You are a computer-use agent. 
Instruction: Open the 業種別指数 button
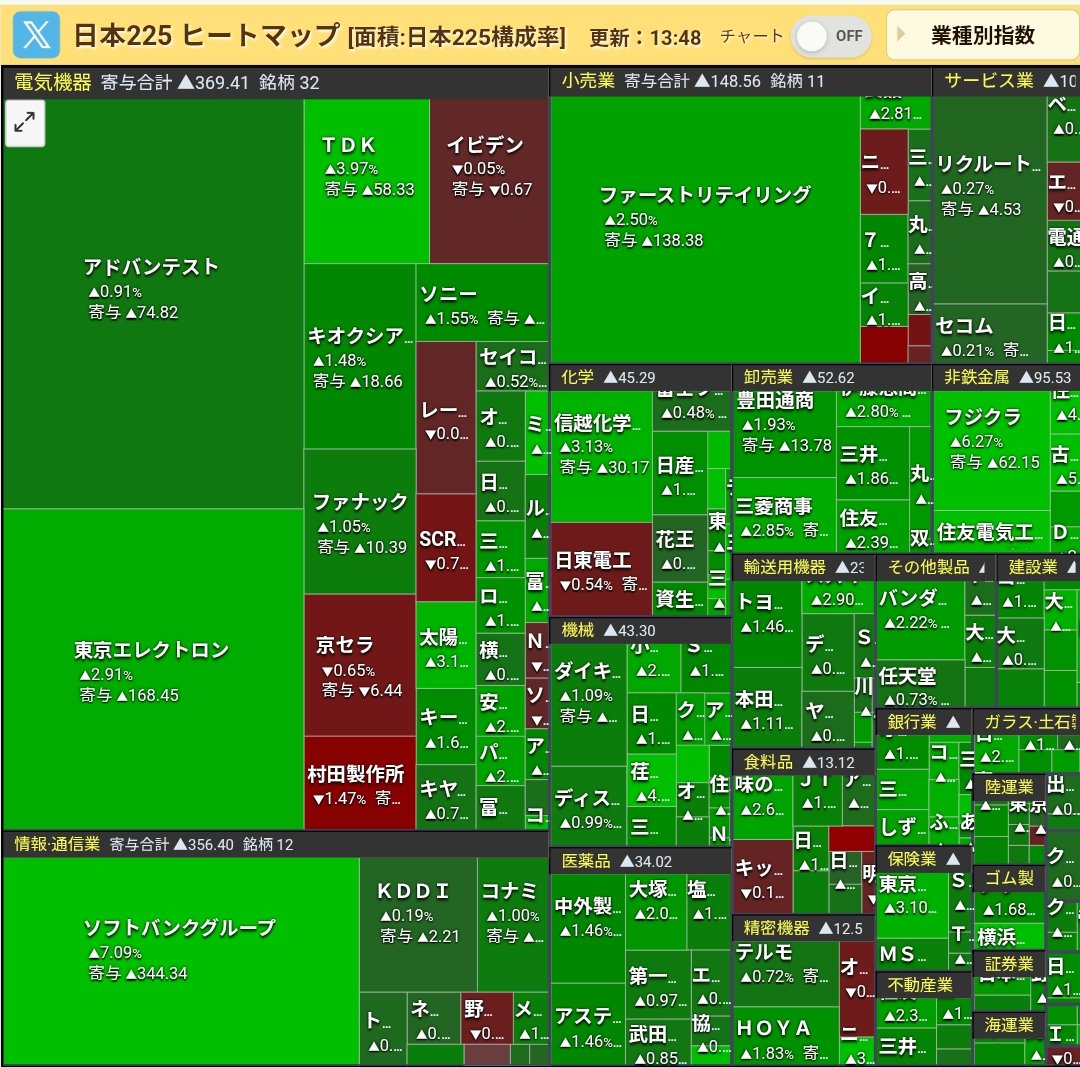coord(983,34)
